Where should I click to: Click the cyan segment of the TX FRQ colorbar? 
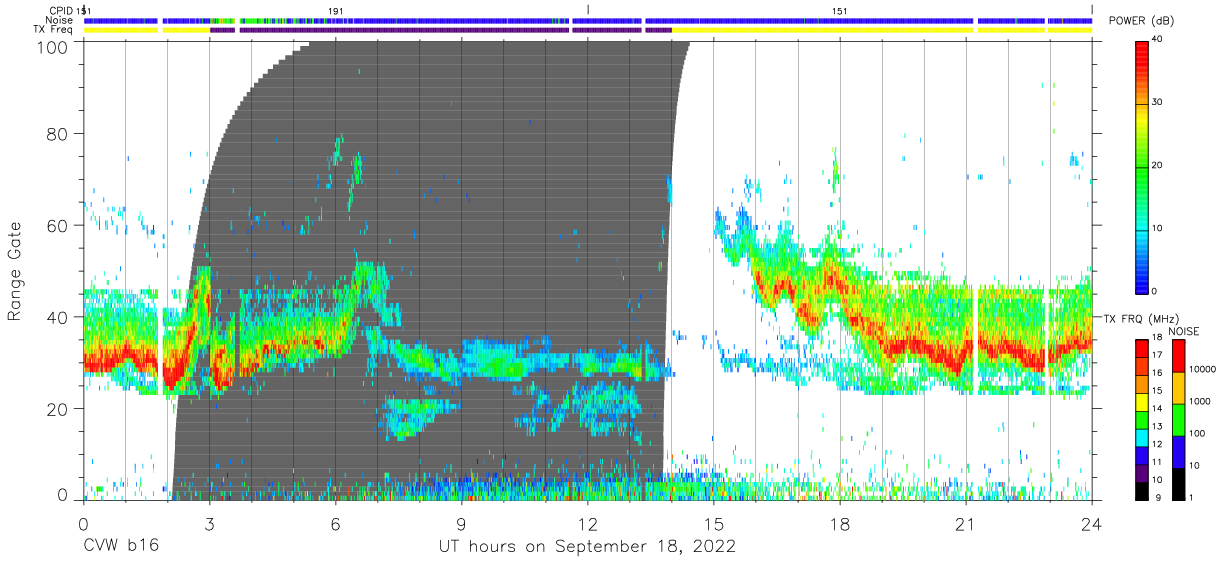[1141, 438]
